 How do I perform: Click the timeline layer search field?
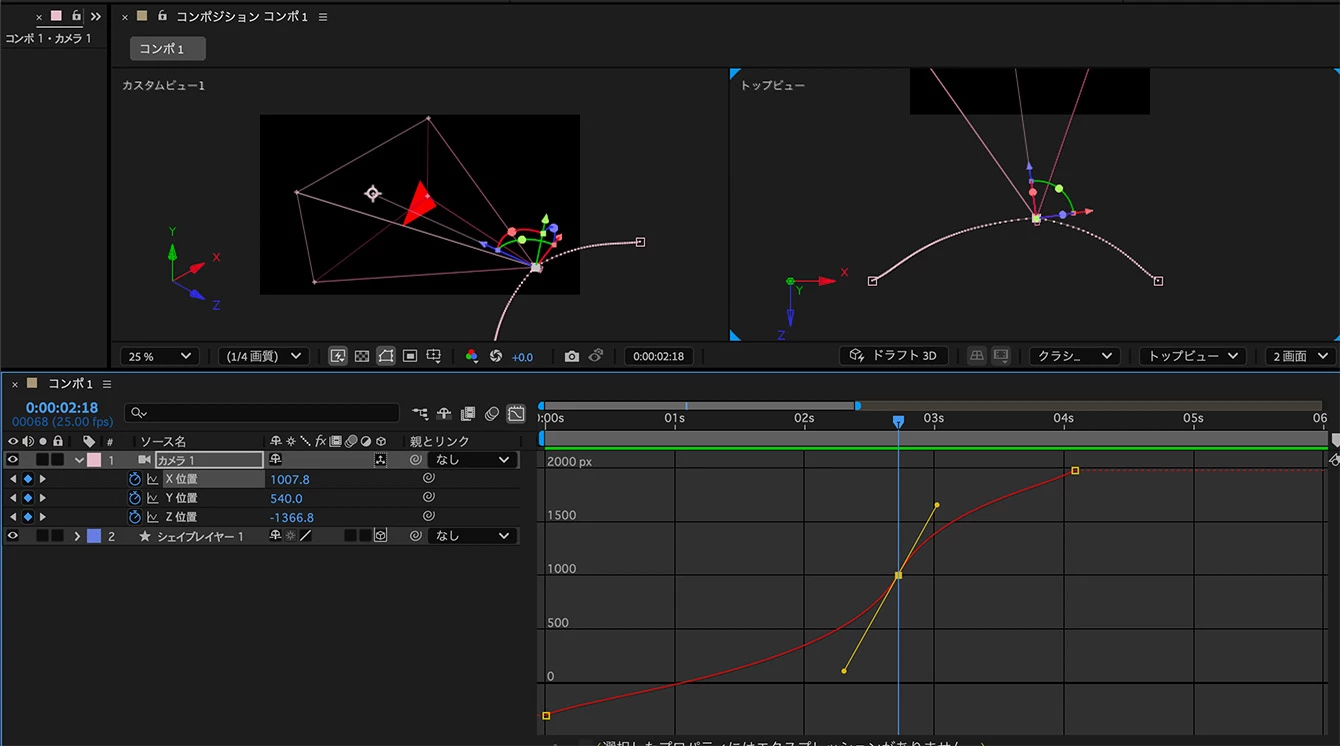point(262,413)
